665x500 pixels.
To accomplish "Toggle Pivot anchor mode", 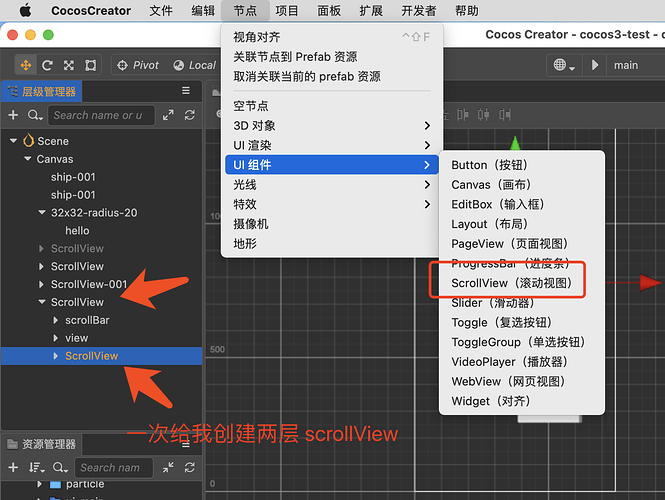I will point(138,65).
